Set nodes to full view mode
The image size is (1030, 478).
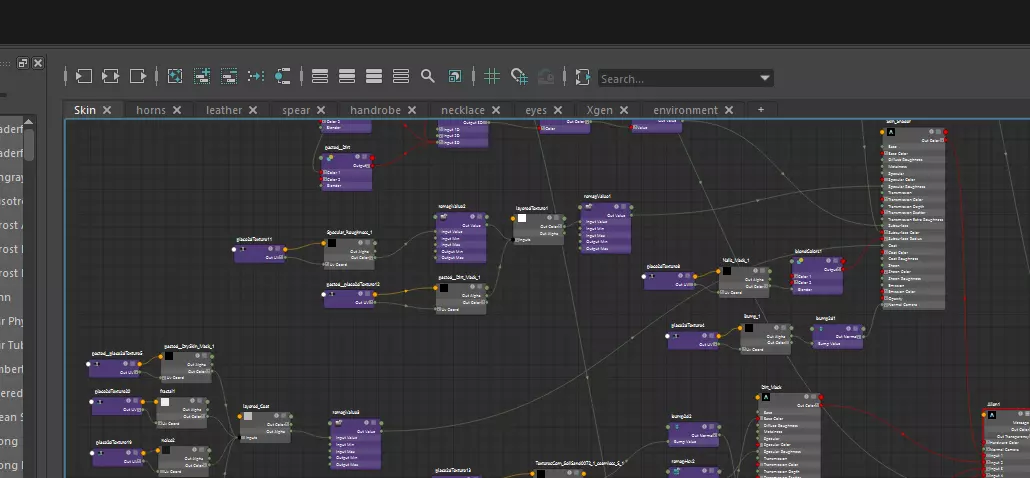tap(374, 76)
